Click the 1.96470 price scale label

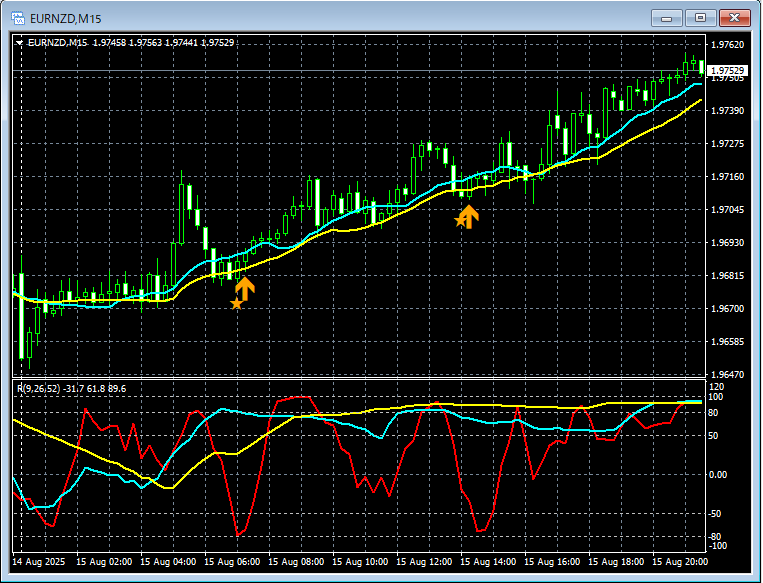coord(727,374)
